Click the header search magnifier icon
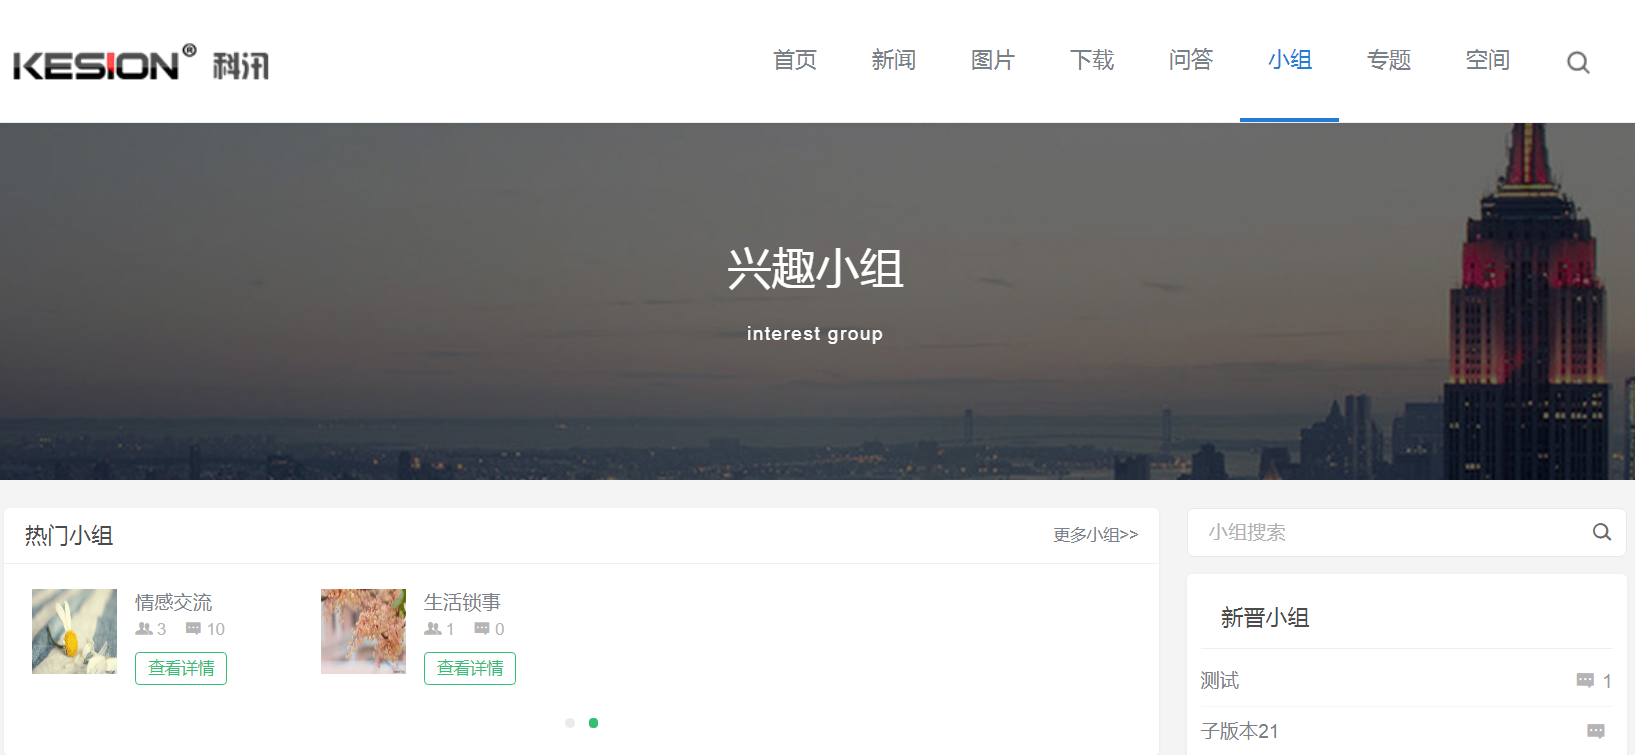The height and width of the screenshot is (755, 1635). tap(1578, 63)
